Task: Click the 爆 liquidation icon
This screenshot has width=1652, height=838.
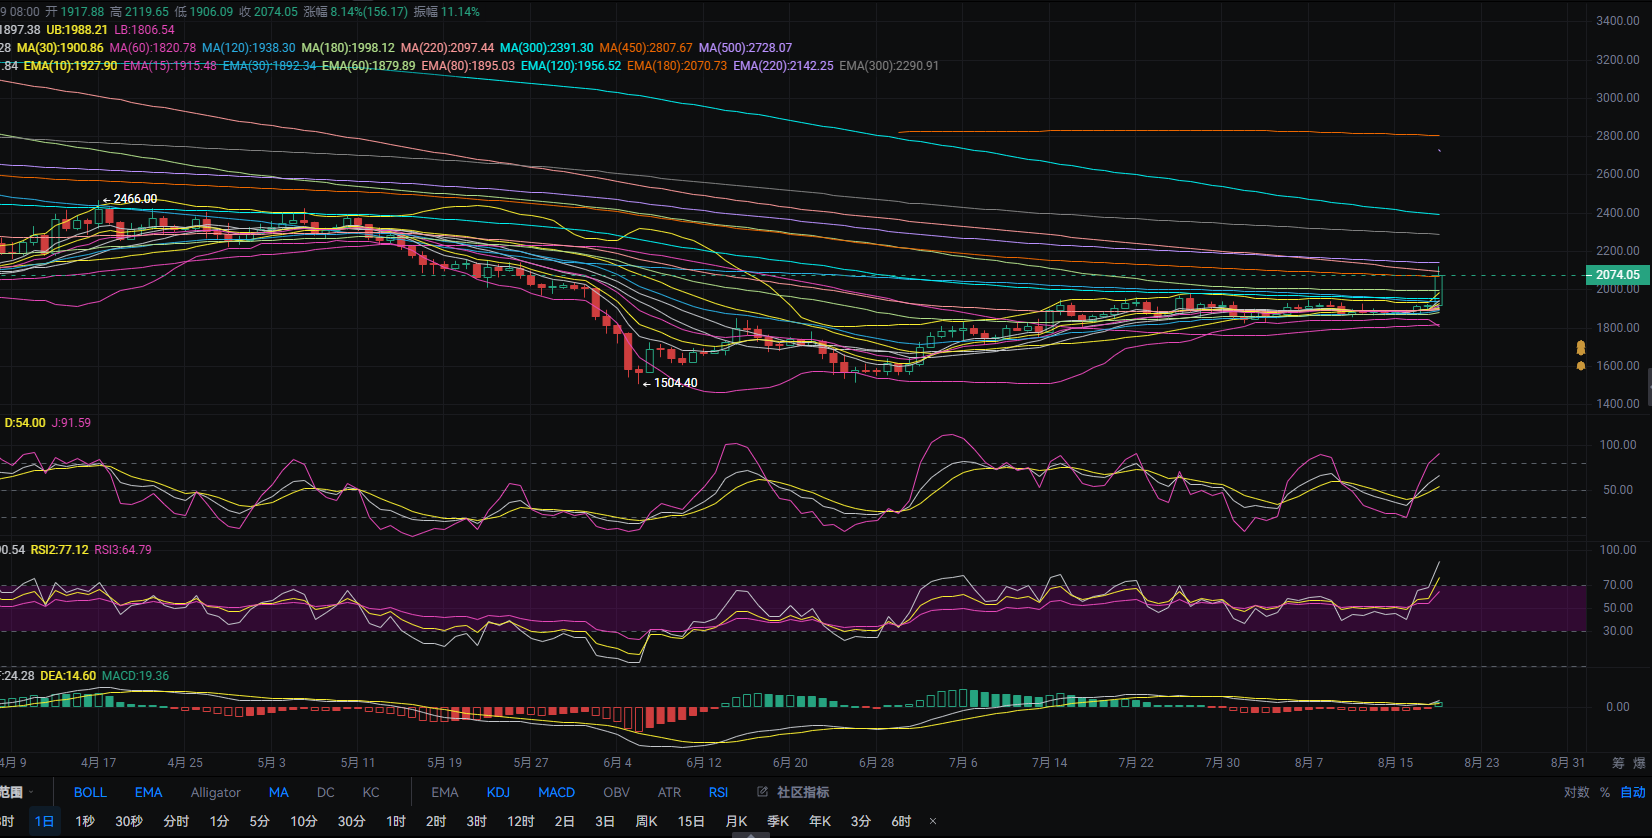Action: pyautogui.click(x=1639, y=763)
